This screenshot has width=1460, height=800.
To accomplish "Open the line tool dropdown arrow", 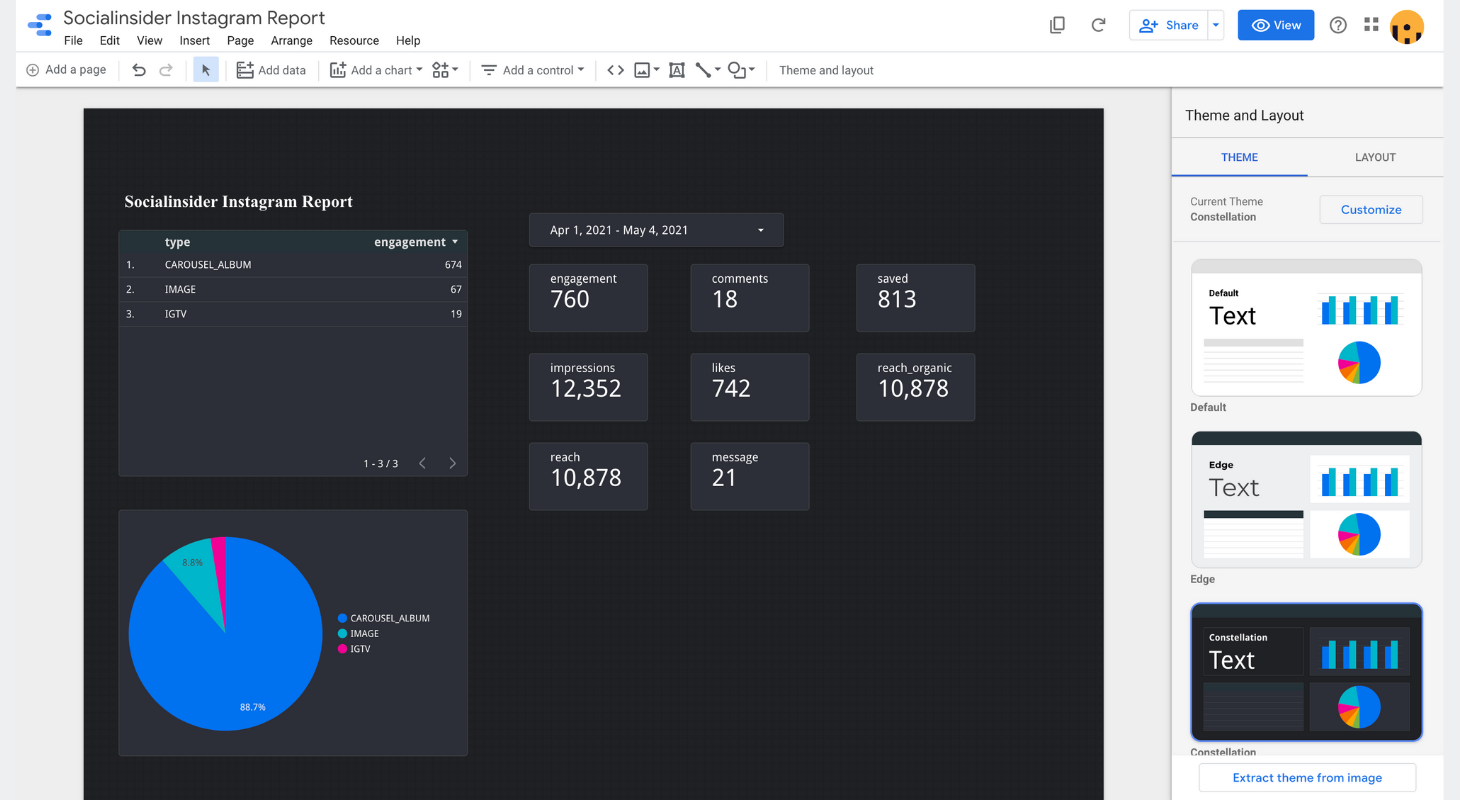I will pyautogui.click(x=717, y=70).
